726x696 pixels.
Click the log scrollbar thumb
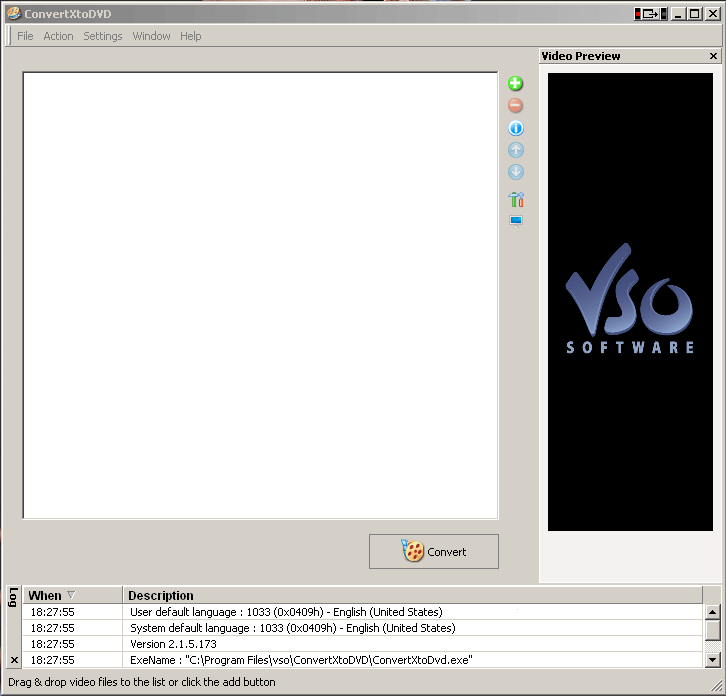pos(713,630)
